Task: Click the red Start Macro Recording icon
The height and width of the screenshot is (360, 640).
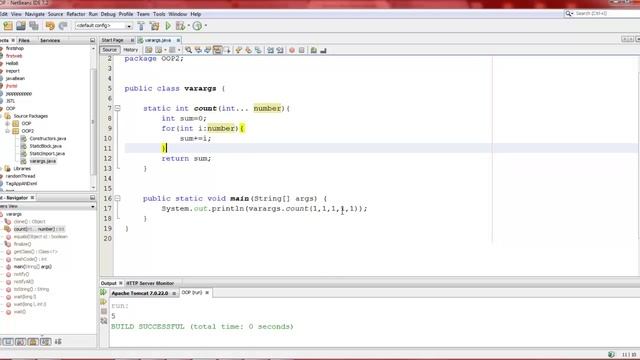Action: 292,50
